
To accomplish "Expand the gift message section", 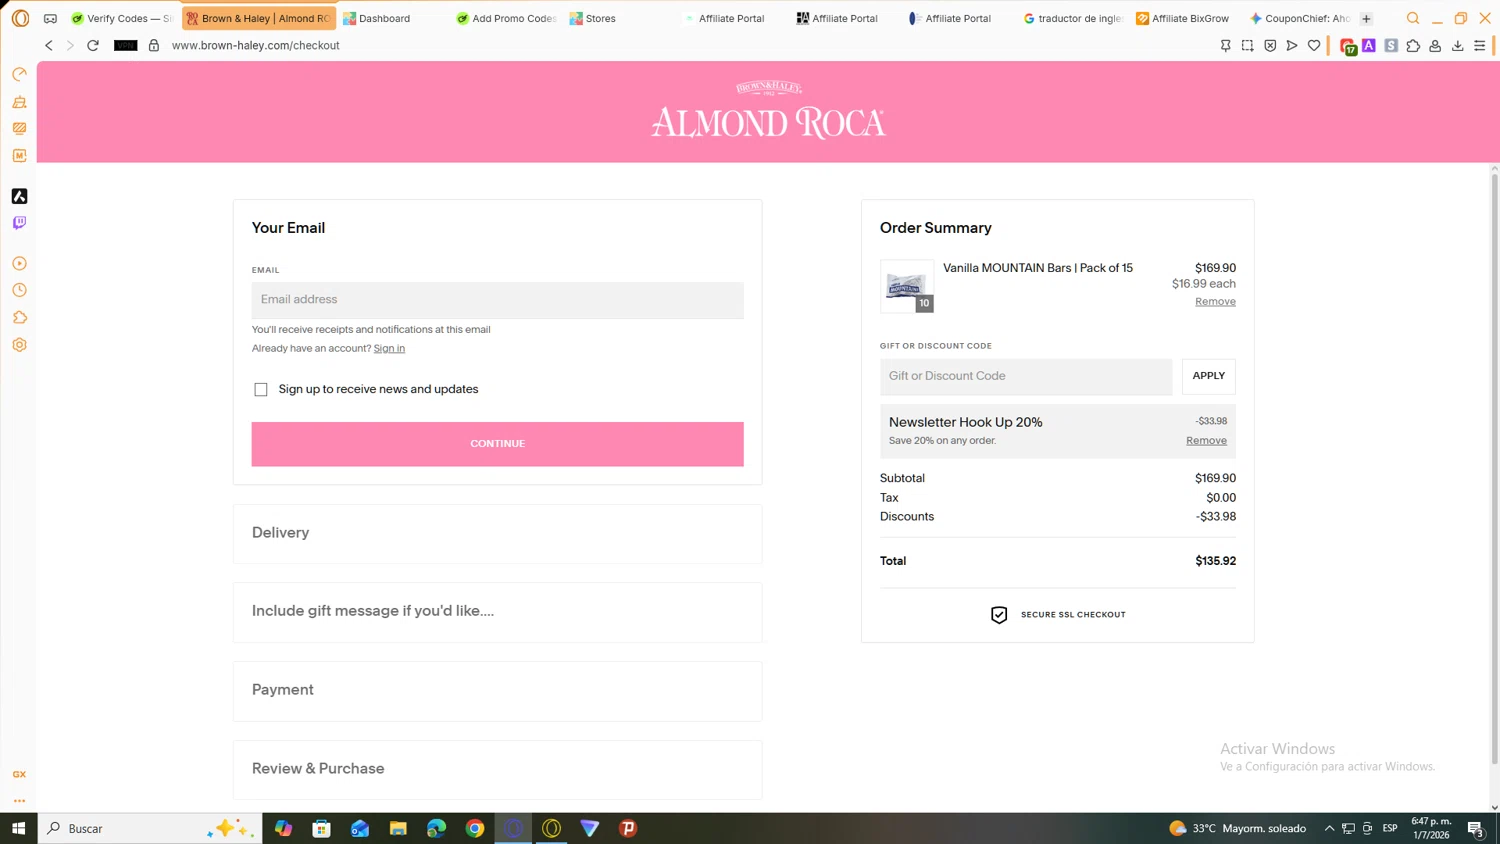I will point(497,612).
